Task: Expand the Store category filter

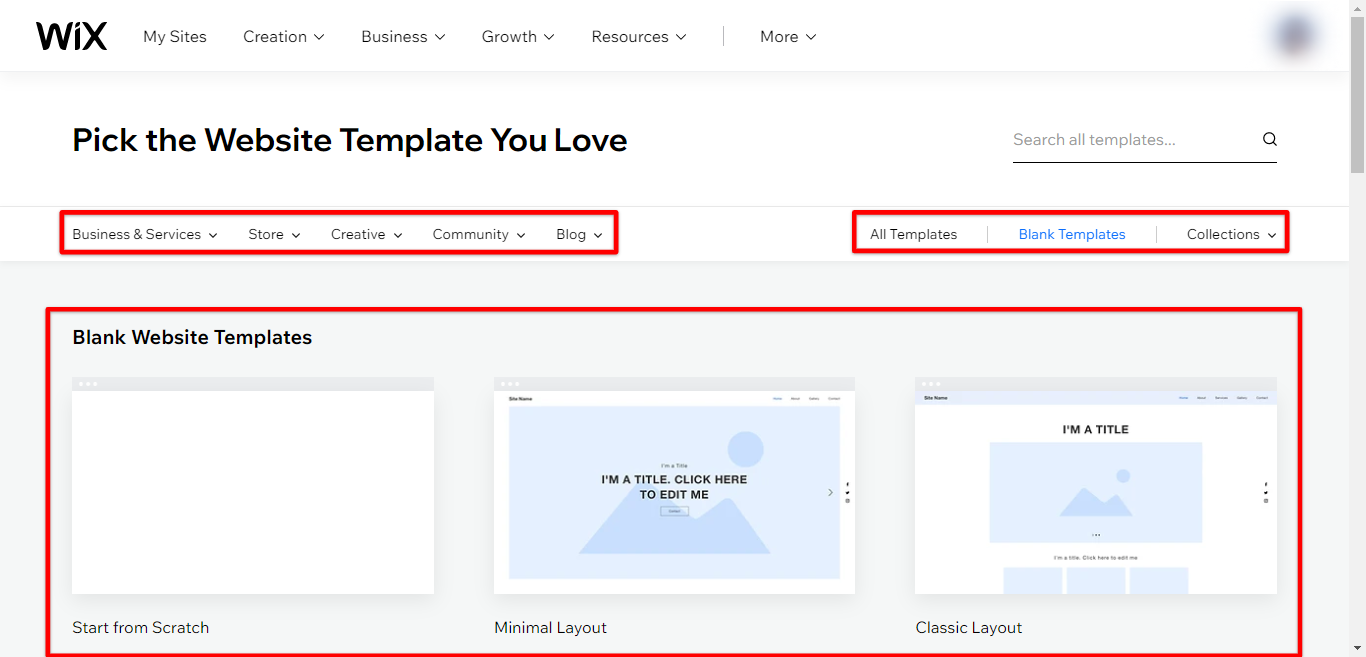Action: pos(272,233)
